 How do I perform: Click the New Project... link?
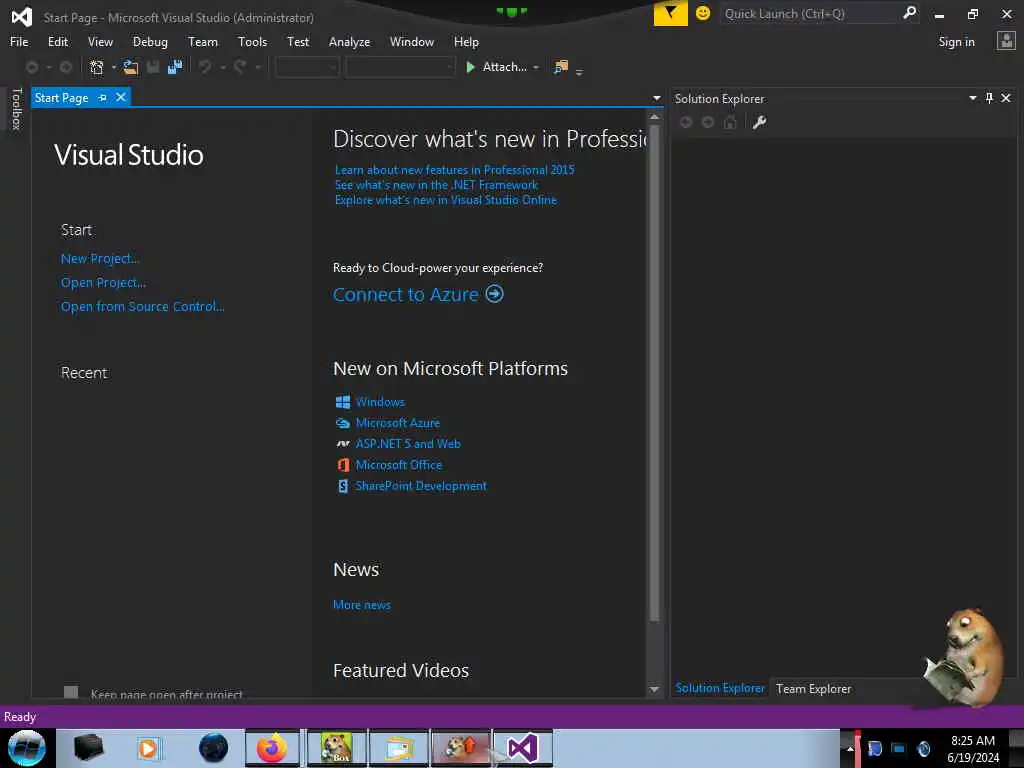click(101, 259)
